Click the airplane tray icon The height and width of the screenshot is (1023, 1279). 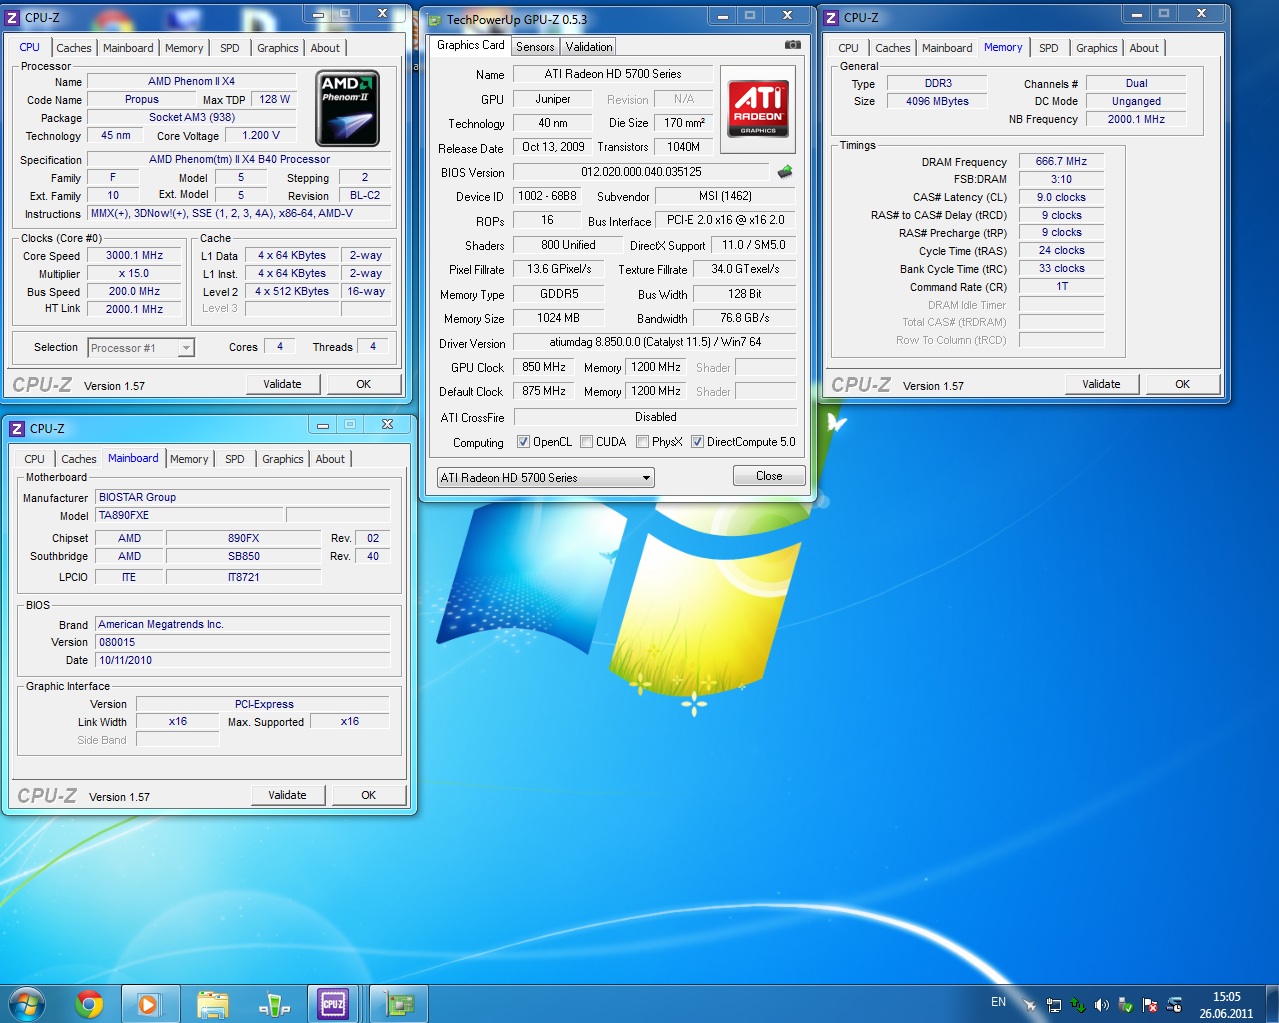(1029, 1005)
